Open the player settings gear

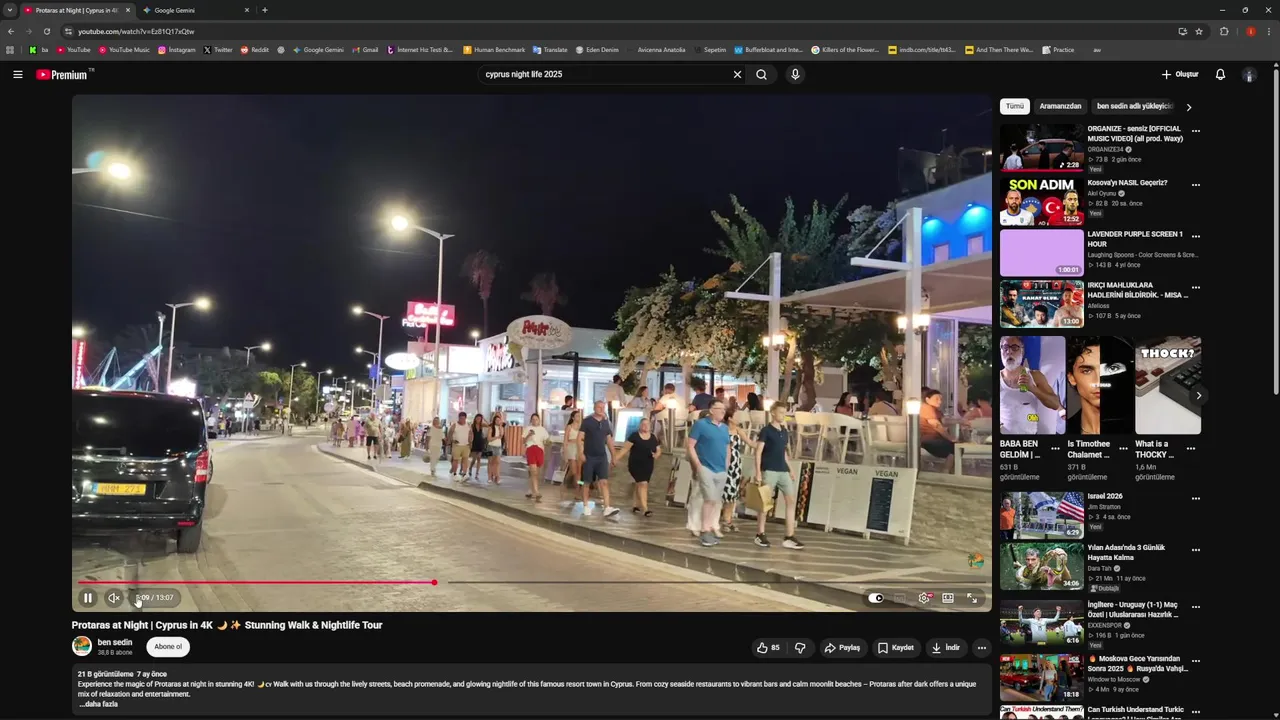(x=924, y=598)
